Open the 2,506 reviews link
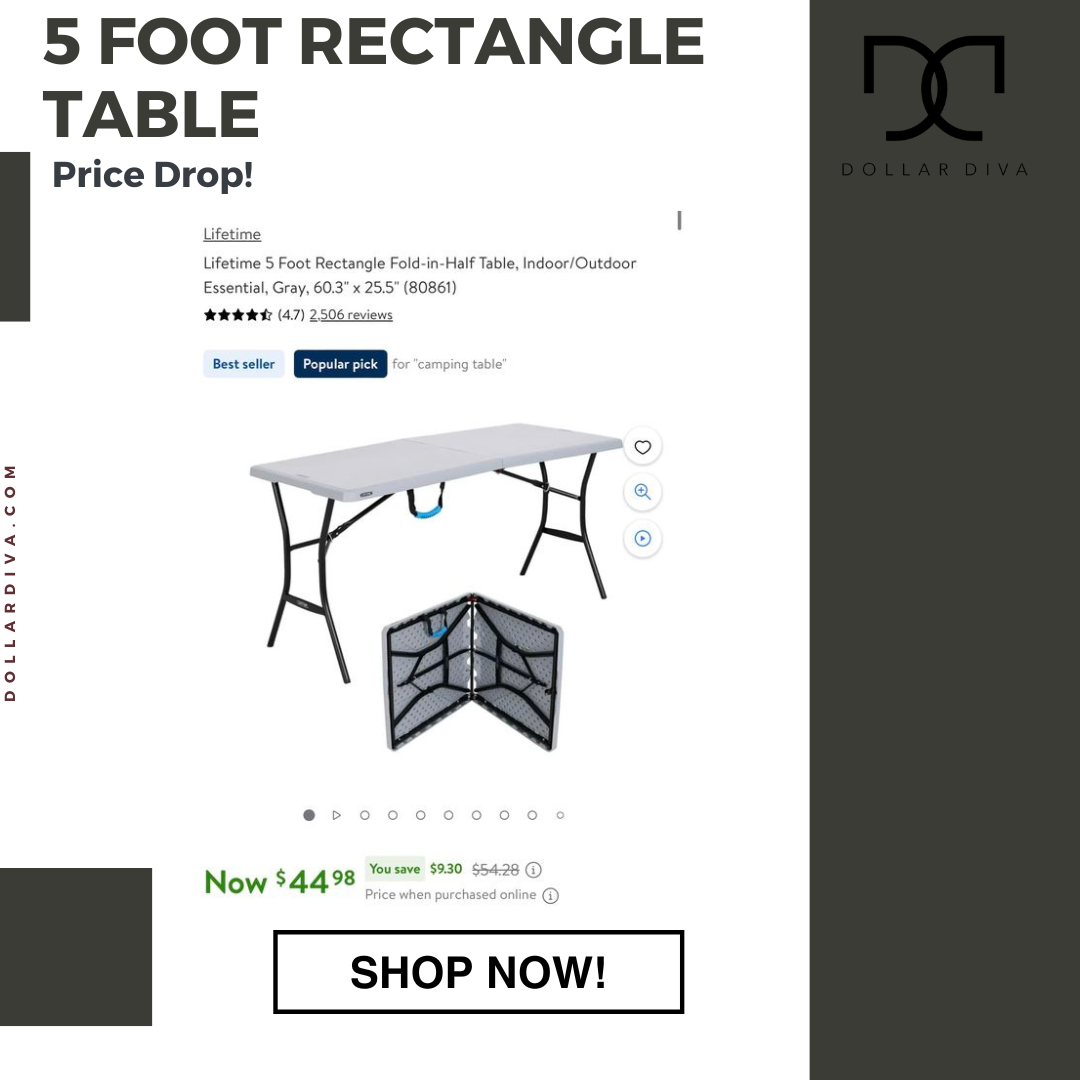 [351, 315]
